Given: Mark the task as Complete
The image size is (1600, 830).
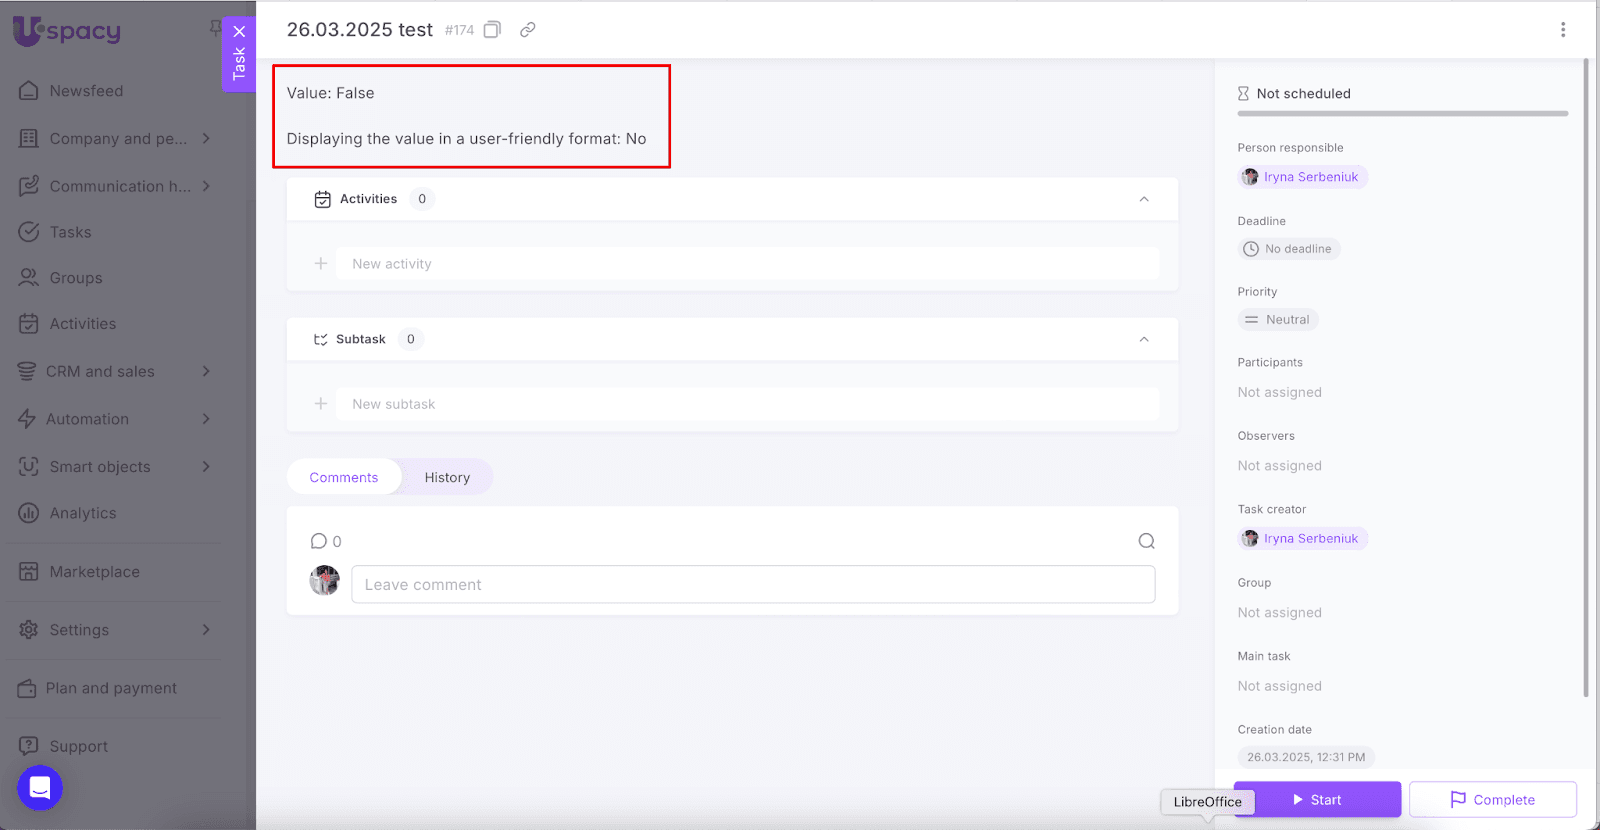Looking at the screenshot, I should 1492,800.
